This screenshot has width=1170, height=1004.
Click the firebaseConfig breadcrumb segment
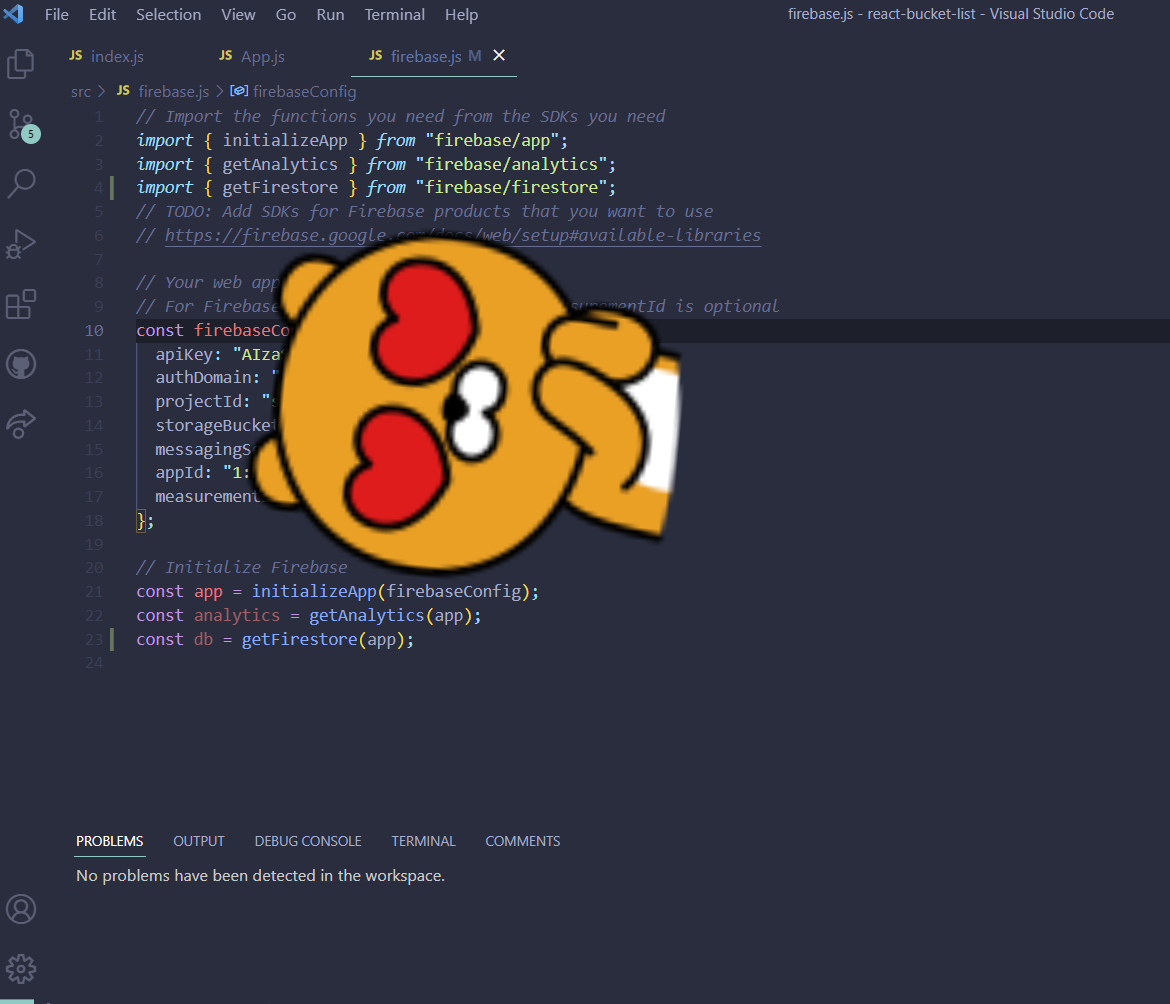pyautogui.click(x=304, y=92)
